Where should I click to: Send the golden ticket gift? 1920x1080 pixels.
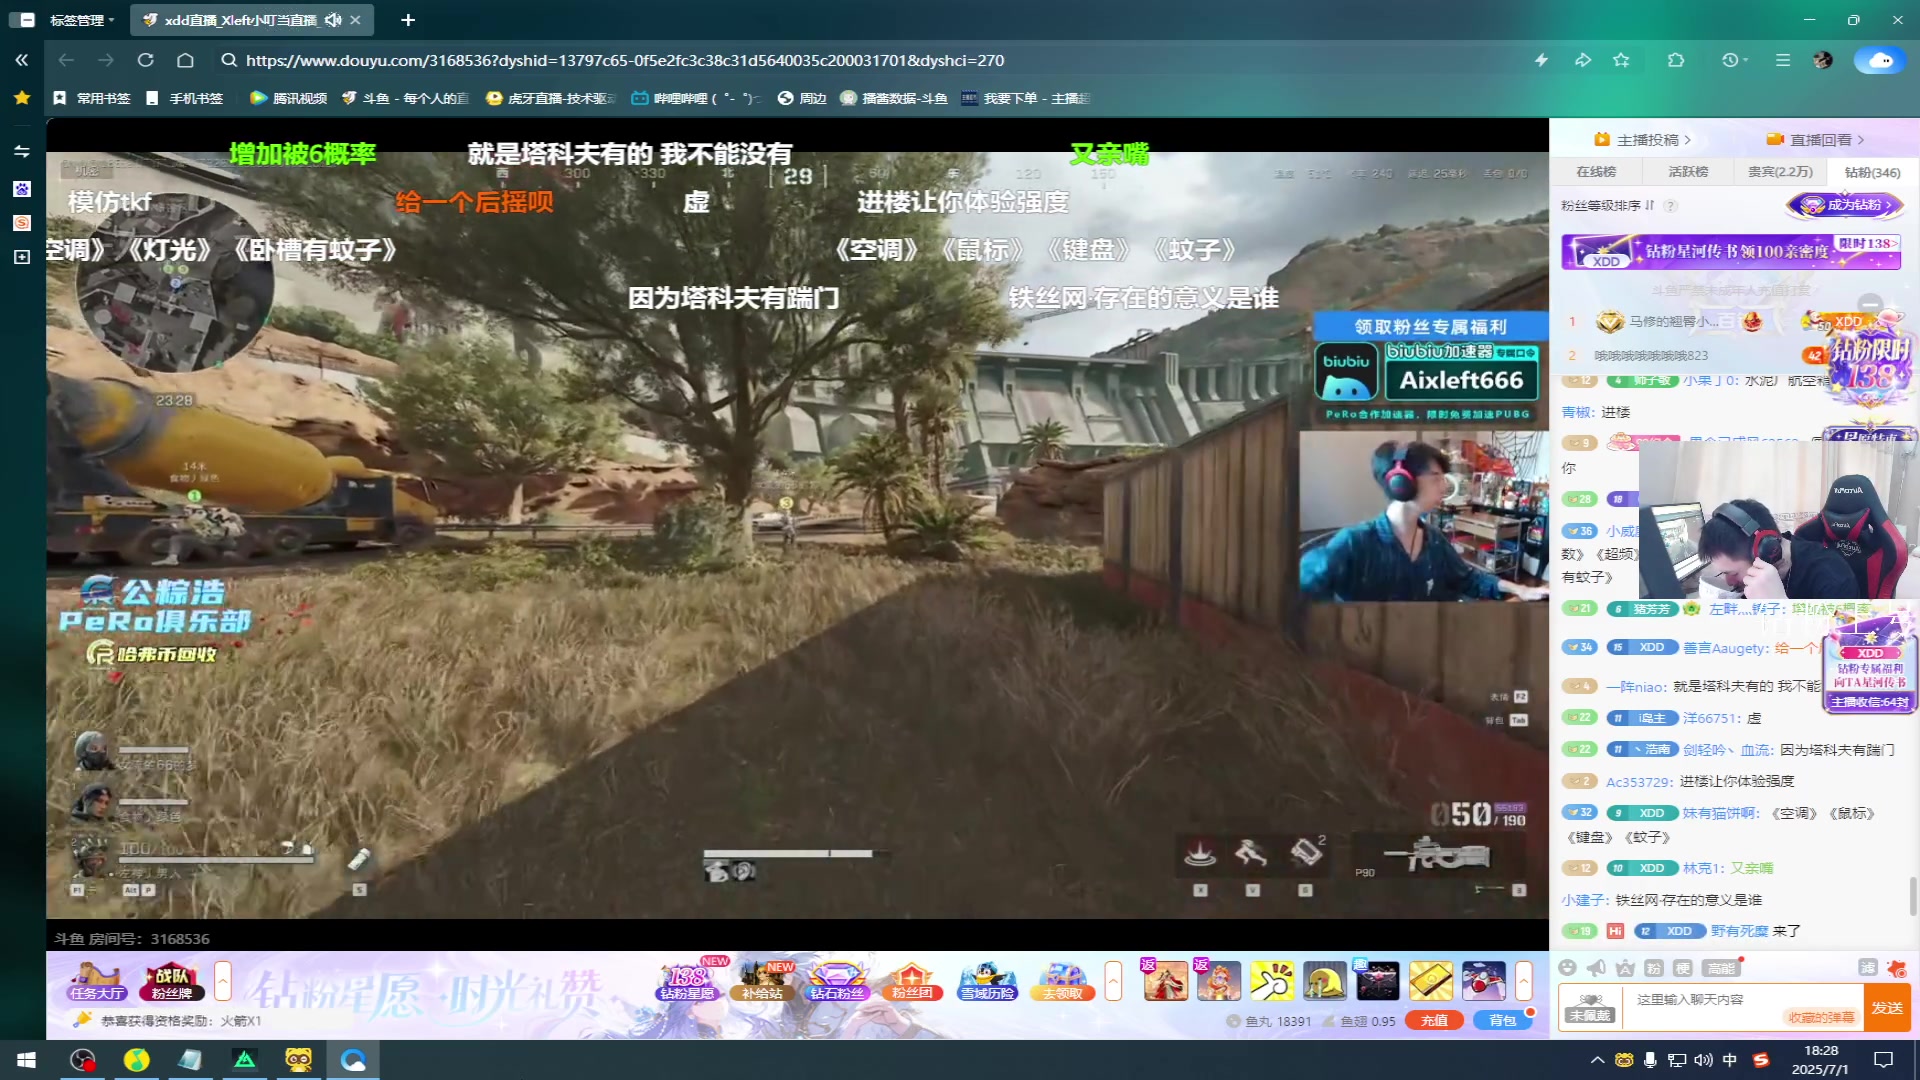pos(1431,981)
